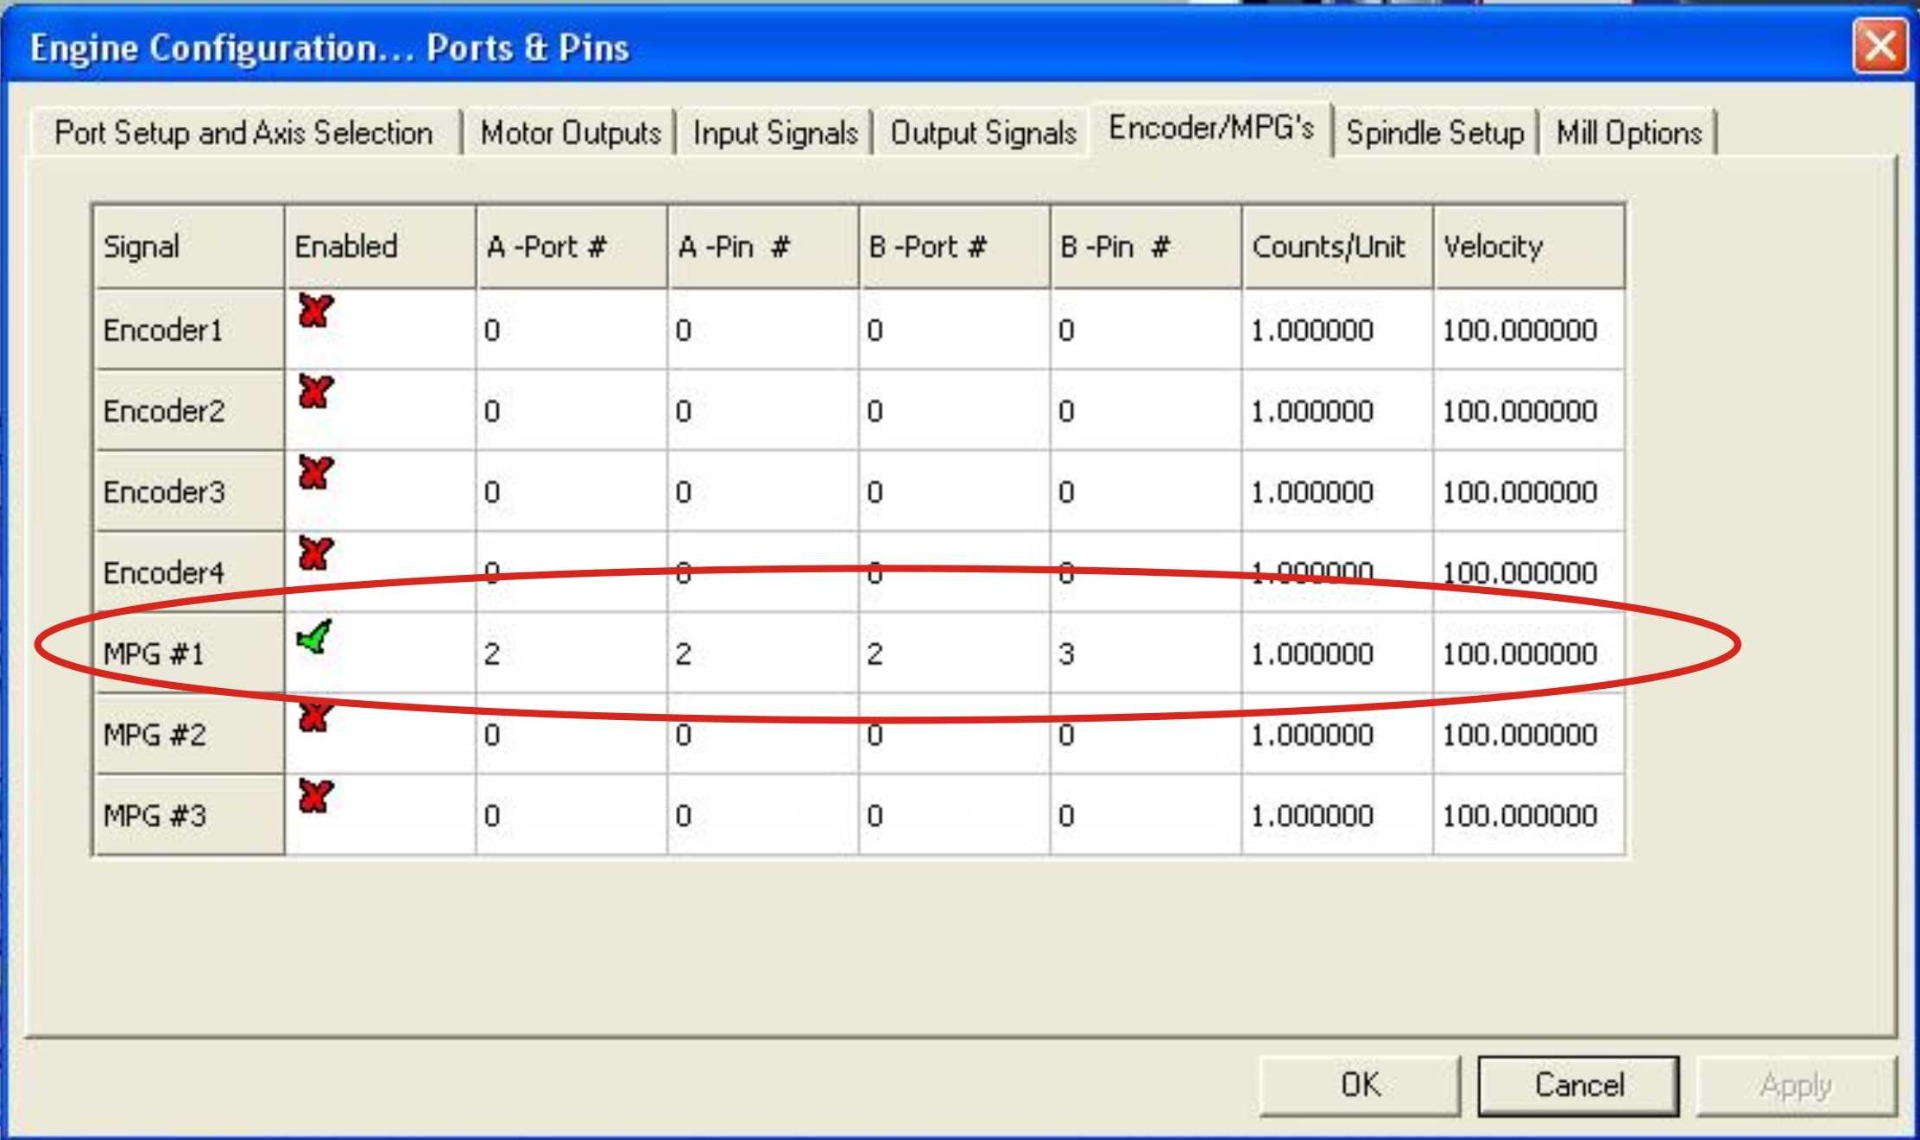This screenshot has height=1140, width=1920.
Task: Click the OK button
Action: [x=1357, y=1084]
